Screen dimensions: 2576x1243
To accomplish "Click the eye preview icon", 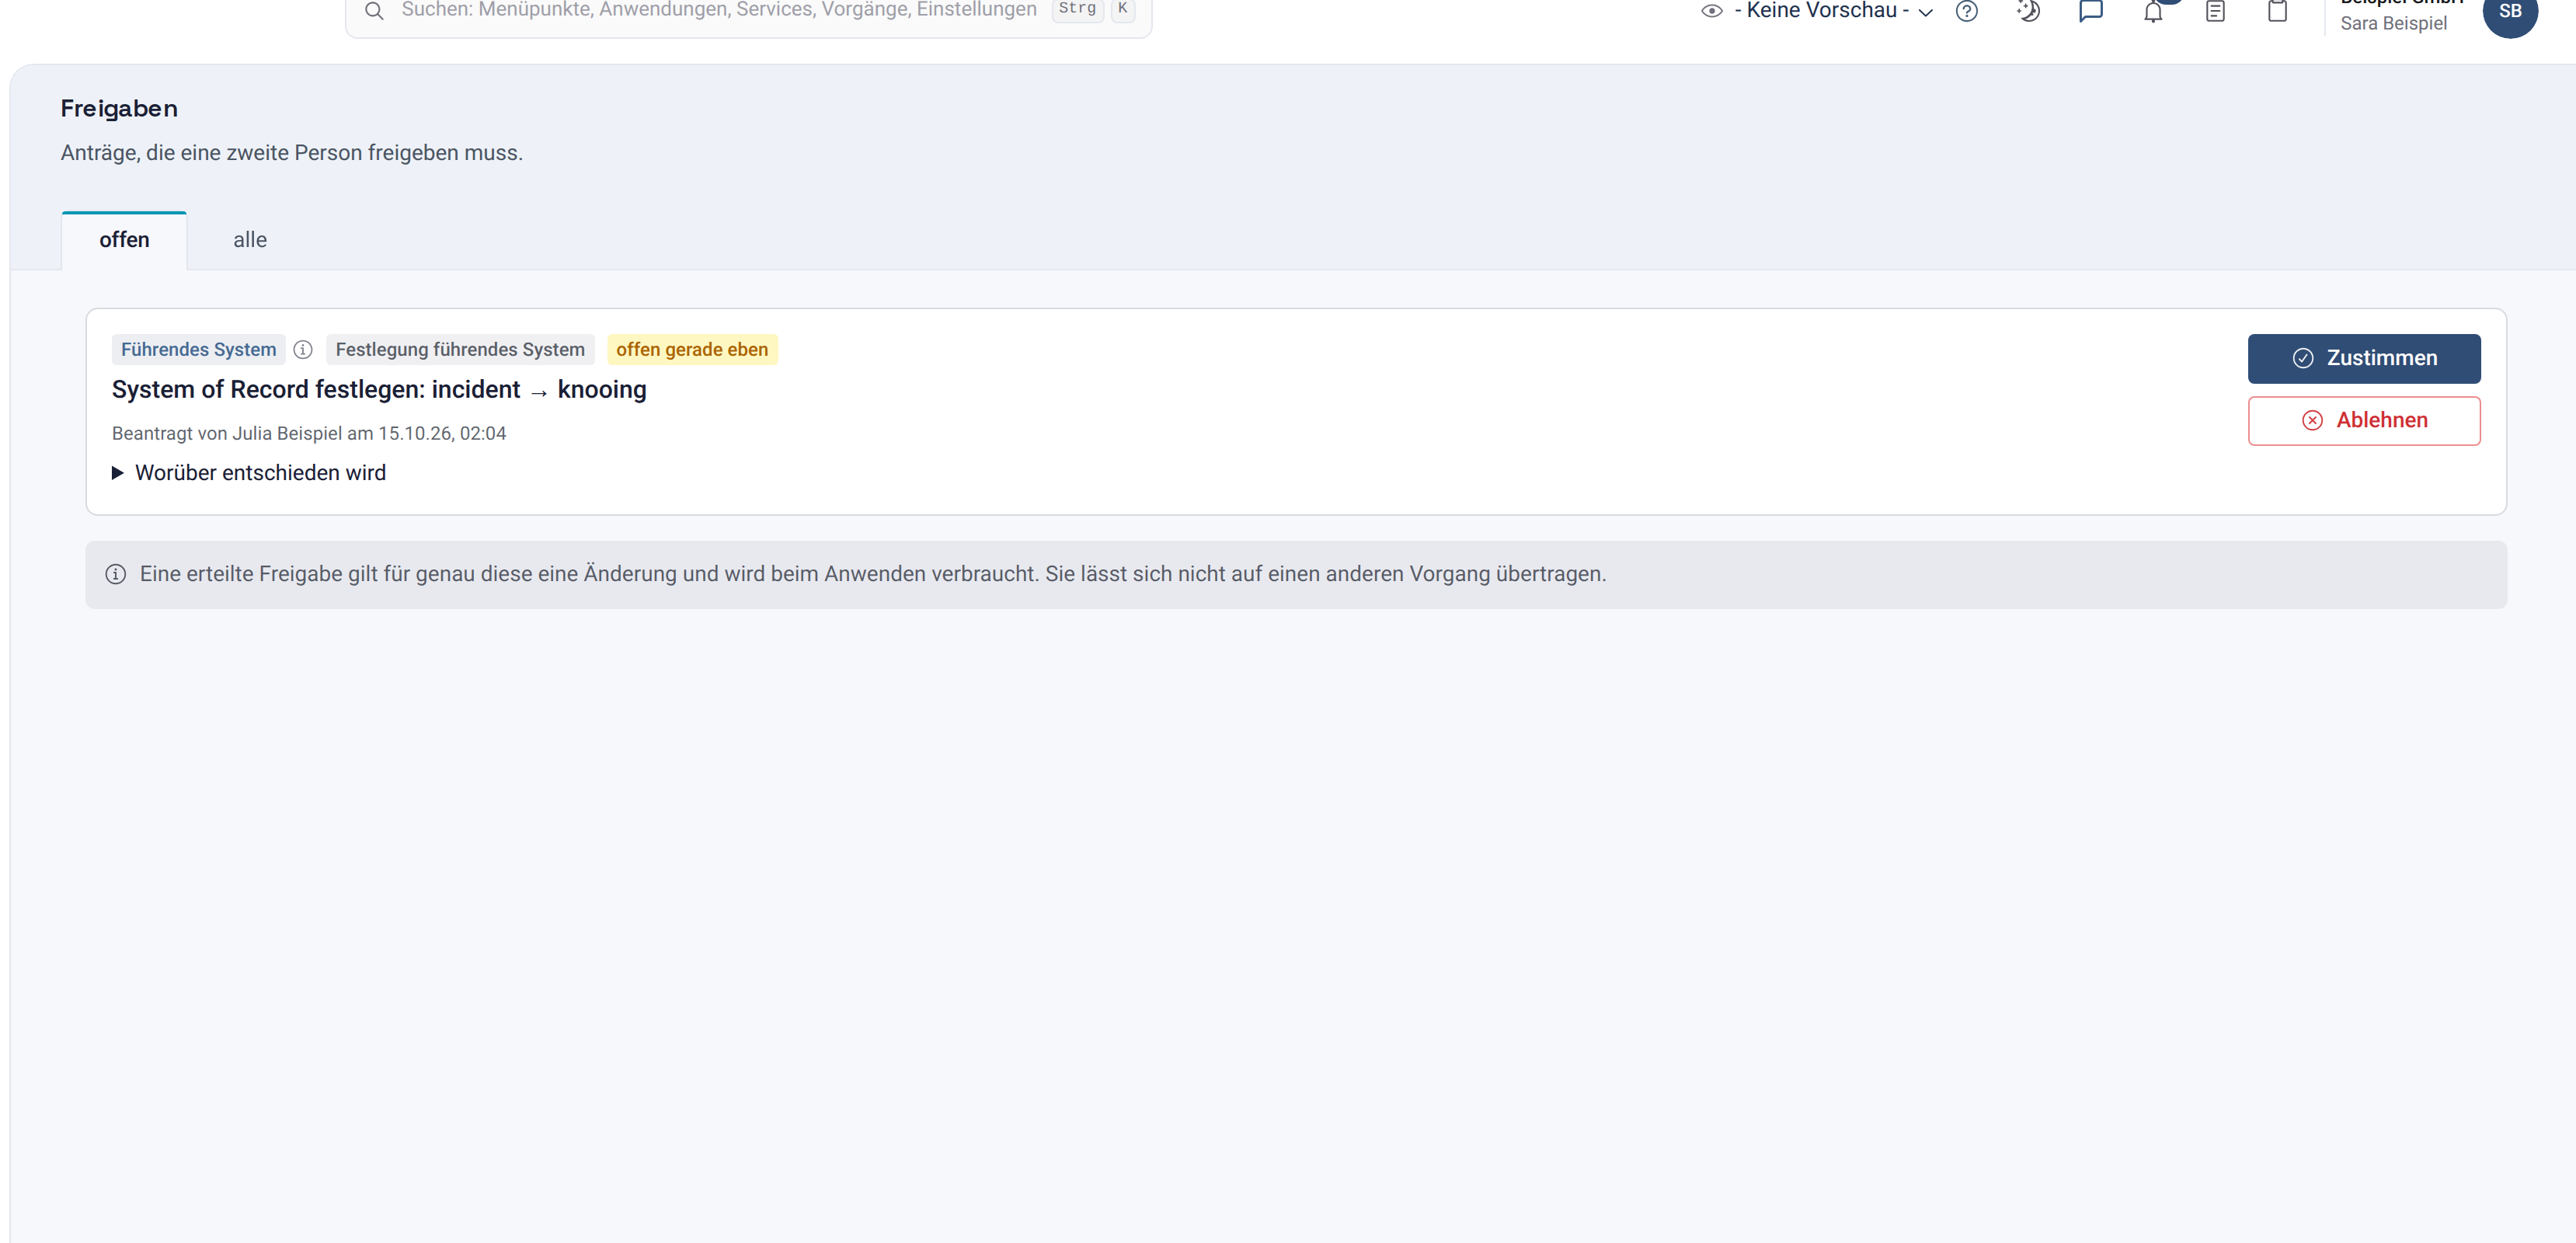I will [x=1711, y=11].
